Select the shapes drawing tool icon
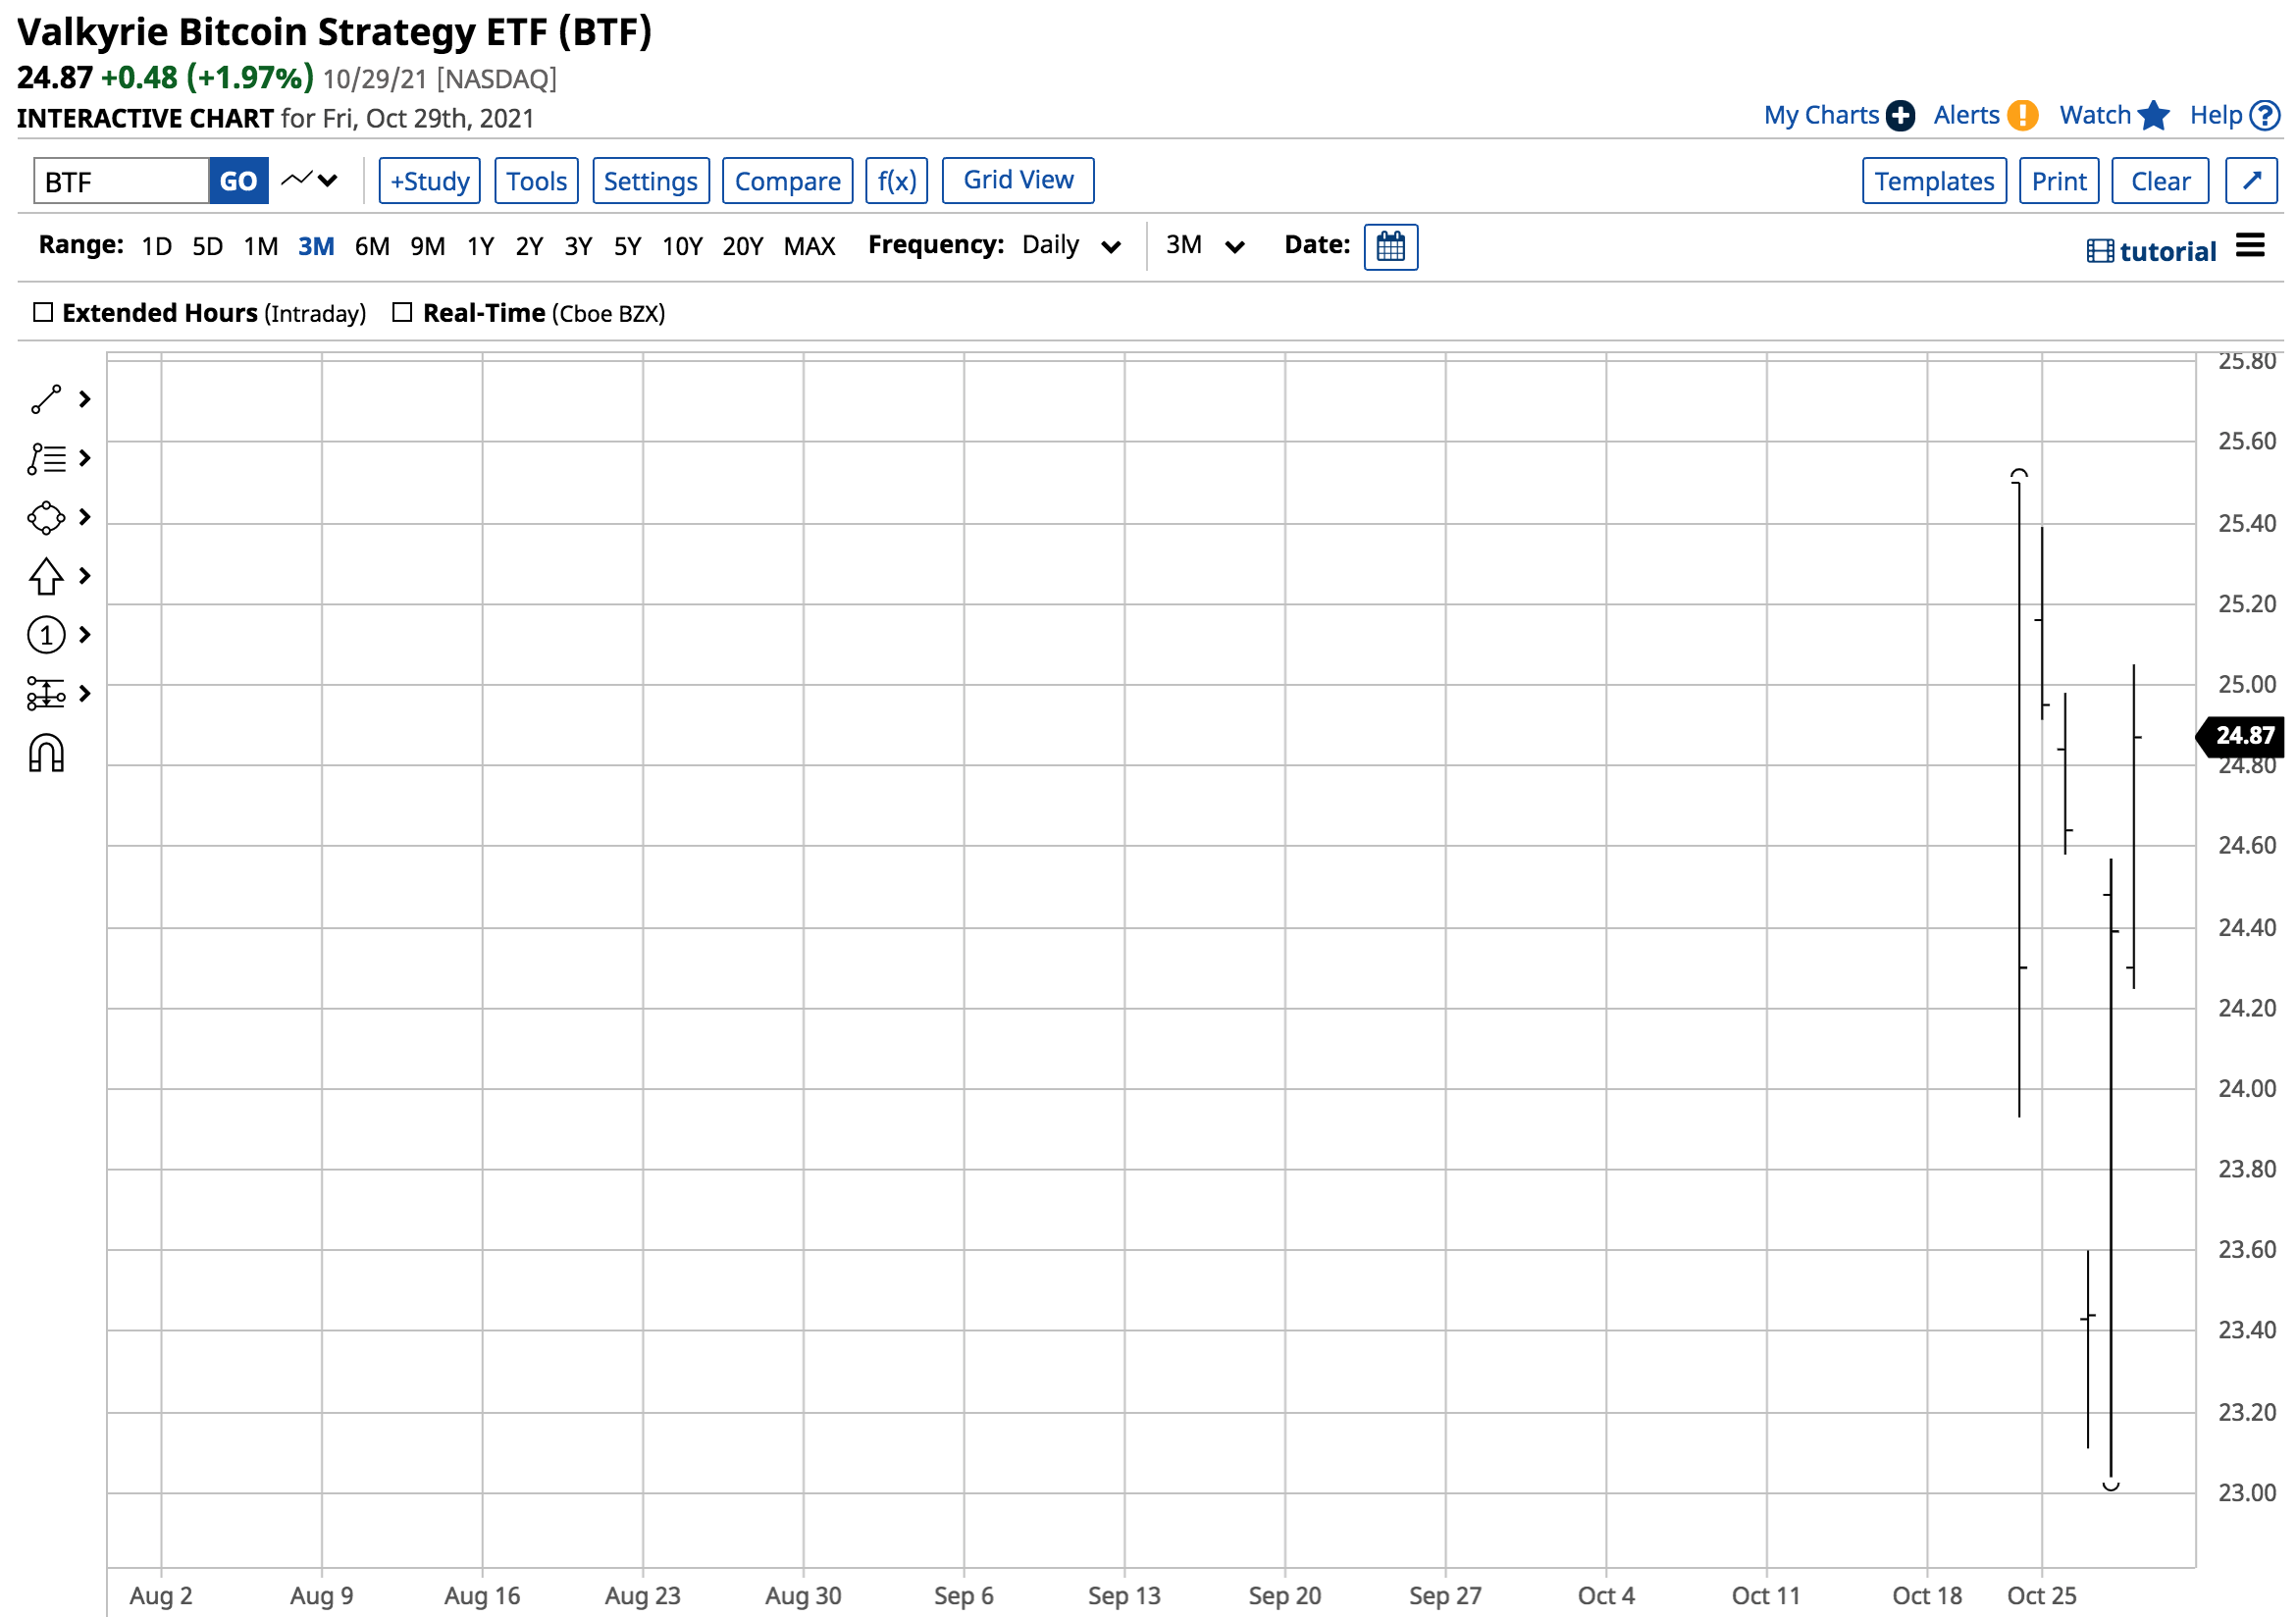 pos(46,517)
